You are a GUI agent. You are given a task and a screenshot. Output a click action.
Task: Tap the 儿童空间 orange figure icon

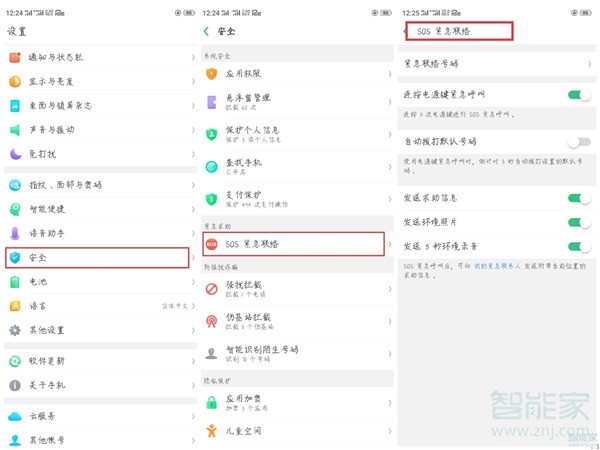(212, 432)
